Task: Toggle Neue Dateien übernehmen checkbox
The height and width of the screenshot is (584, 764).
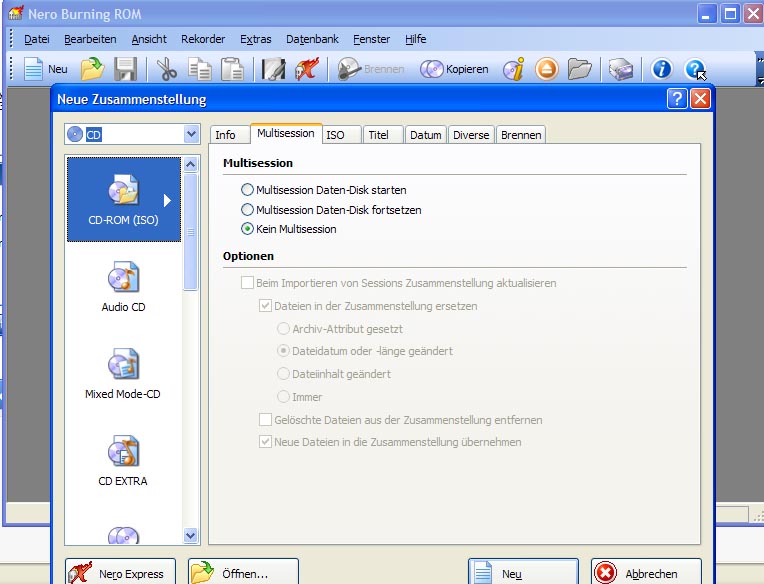Action: [x=265, y=442]
